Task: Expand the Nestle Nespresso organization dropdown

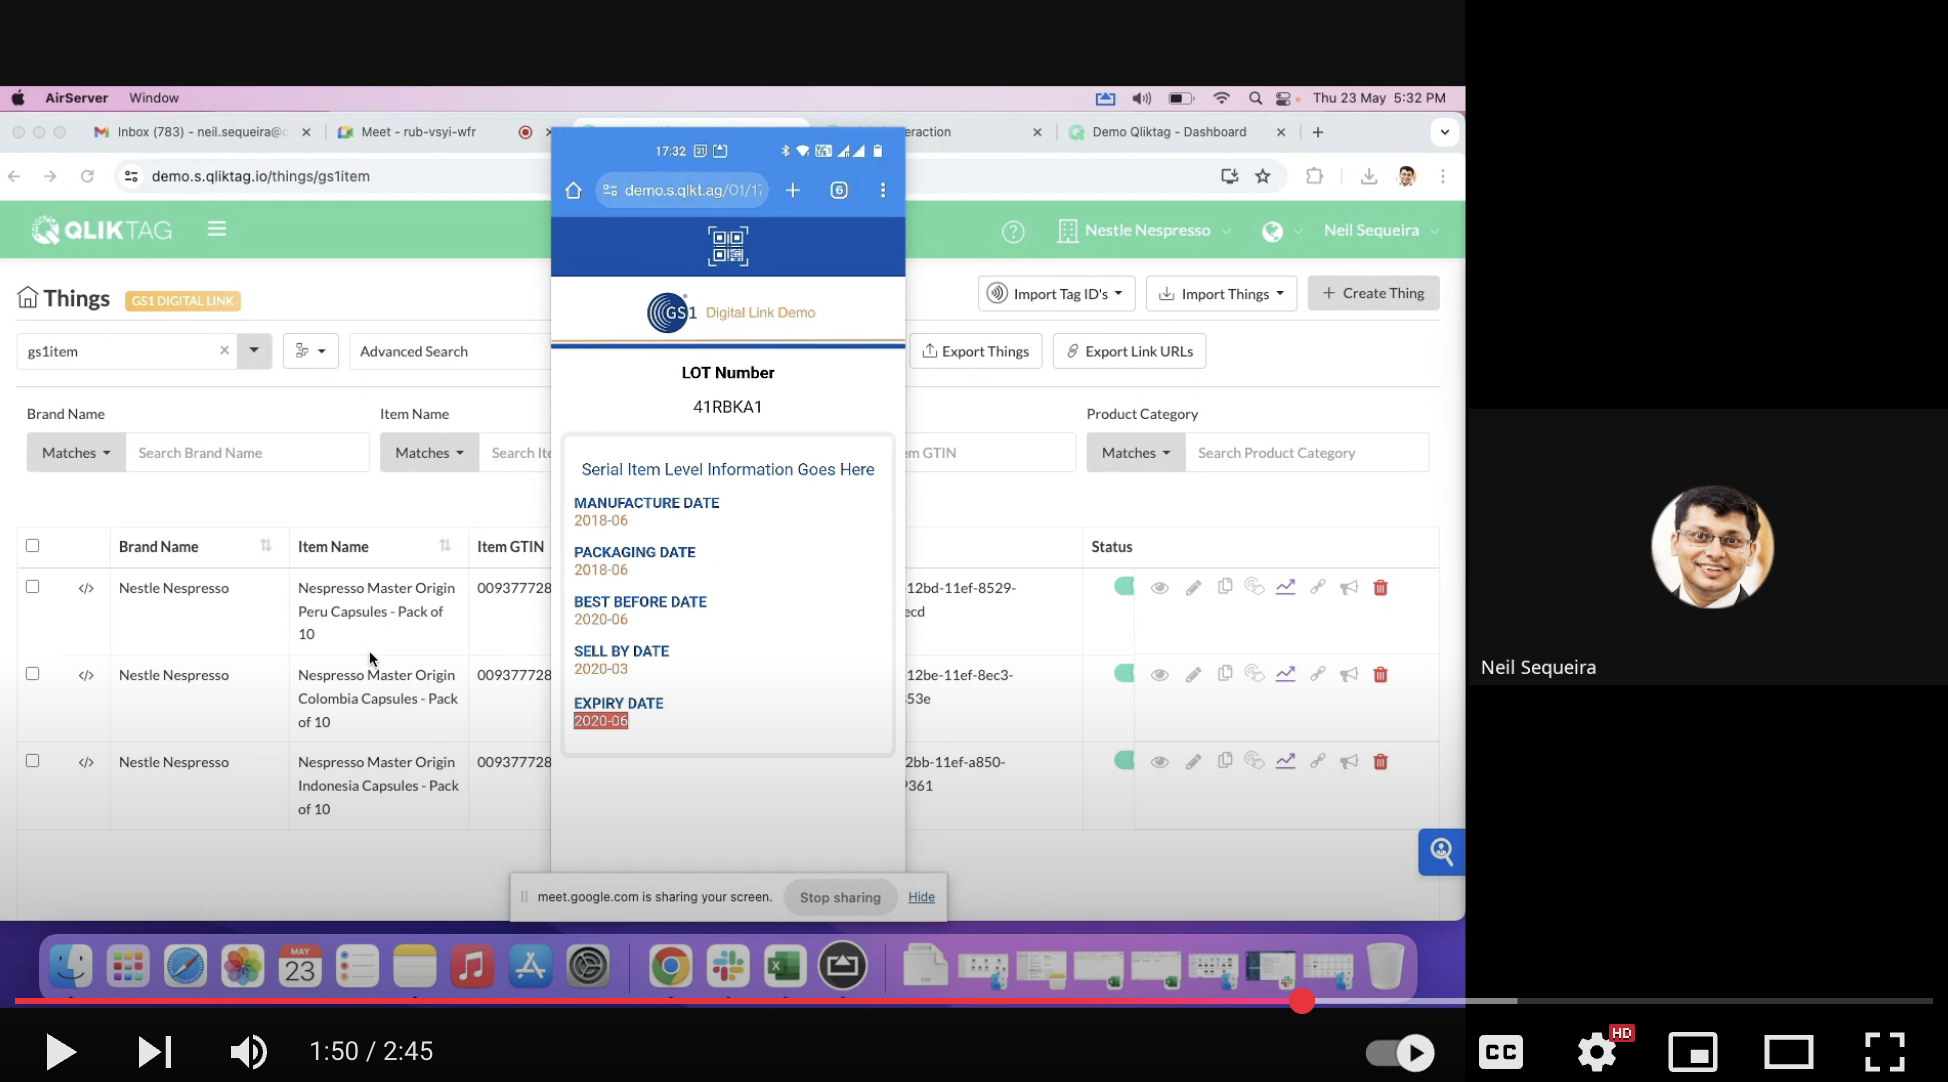Action: click(1144, 231)
